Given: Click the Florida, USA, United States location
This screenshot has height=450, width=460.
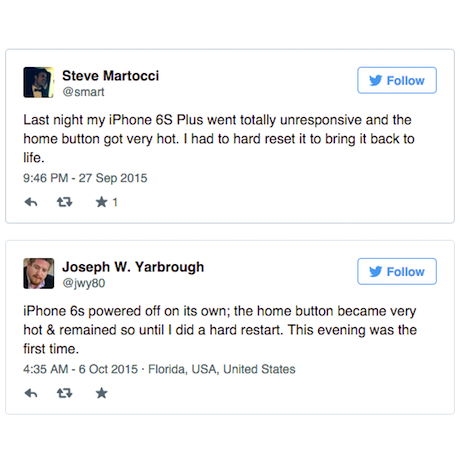Looking at the screenshot, I should click(222, 369).
